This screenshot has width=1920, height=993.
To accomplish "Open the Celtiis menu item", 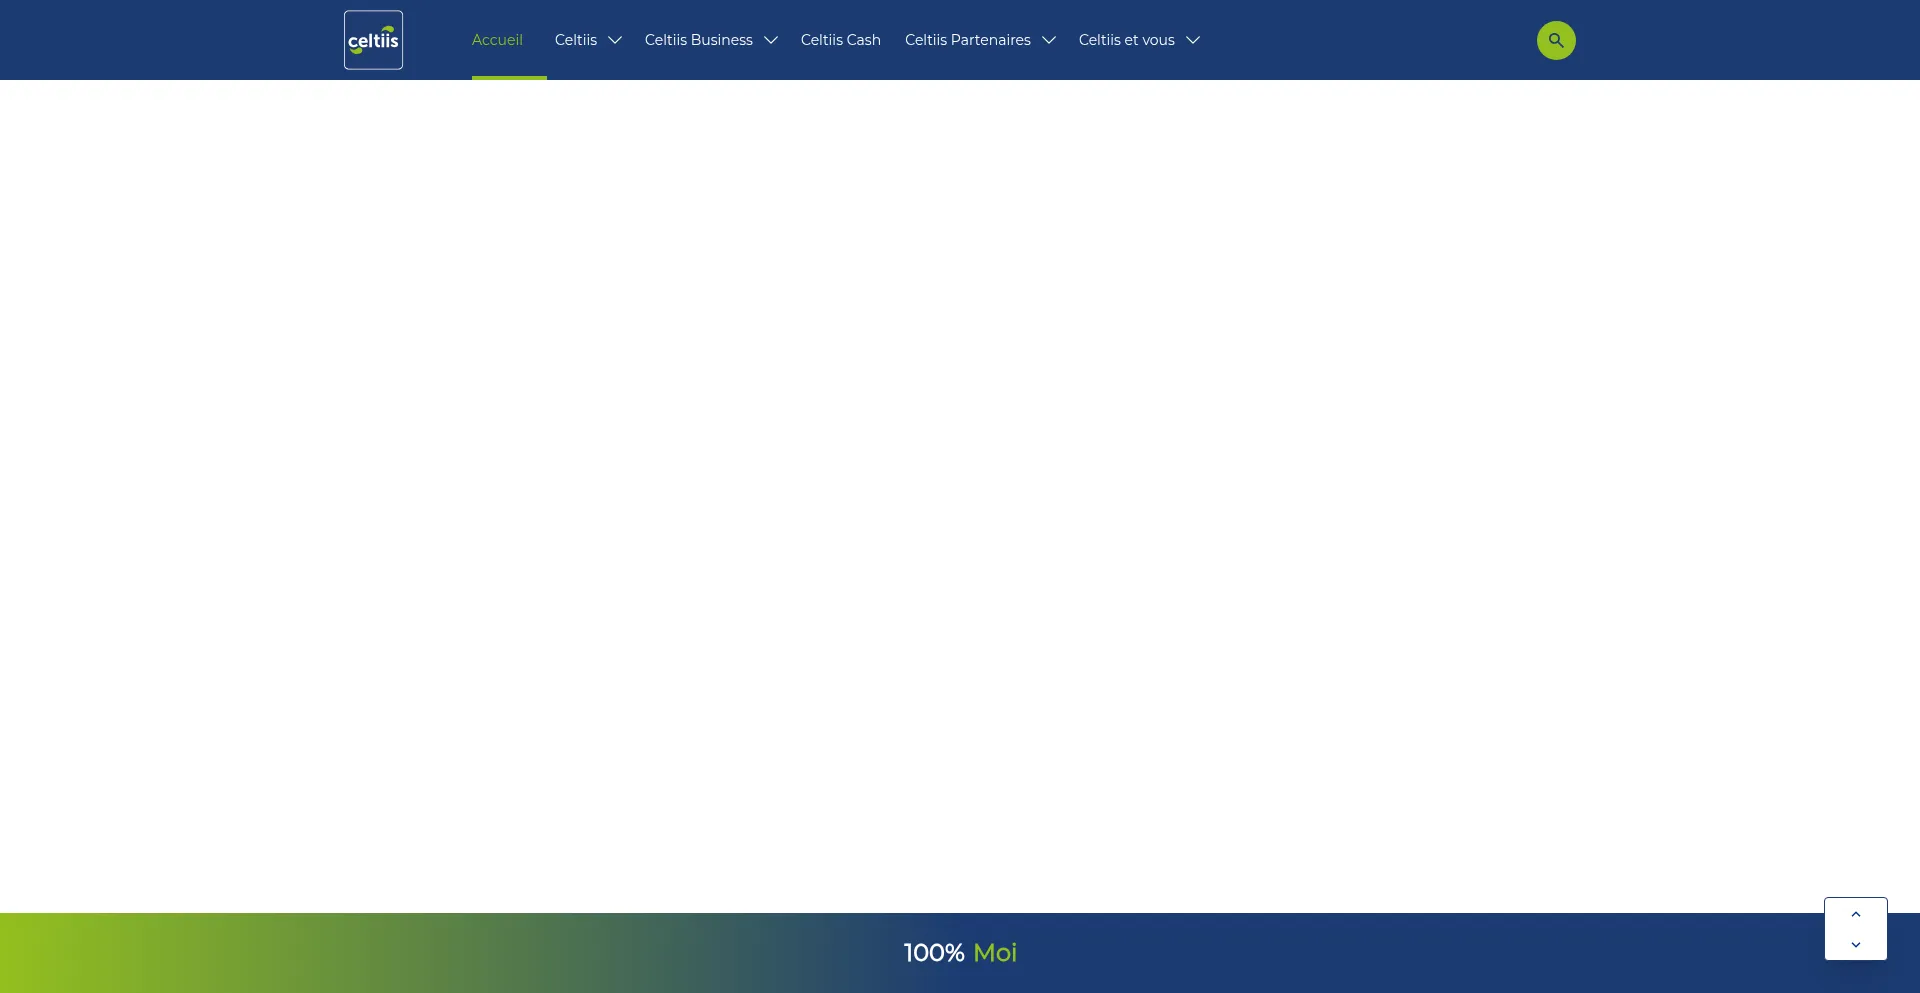I will pyautogui.click(x=576, y=40).
